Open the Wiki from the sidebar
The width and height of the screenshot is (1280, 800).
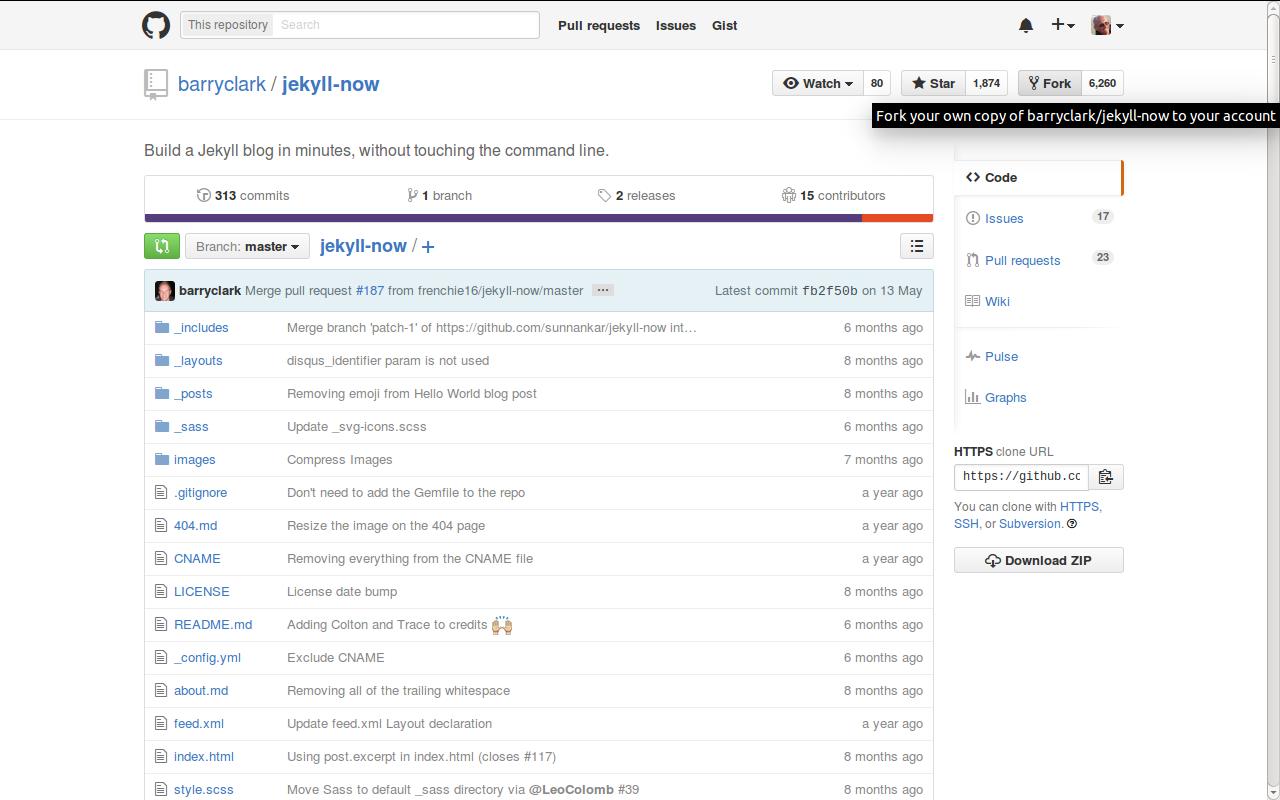pos(997,301)
